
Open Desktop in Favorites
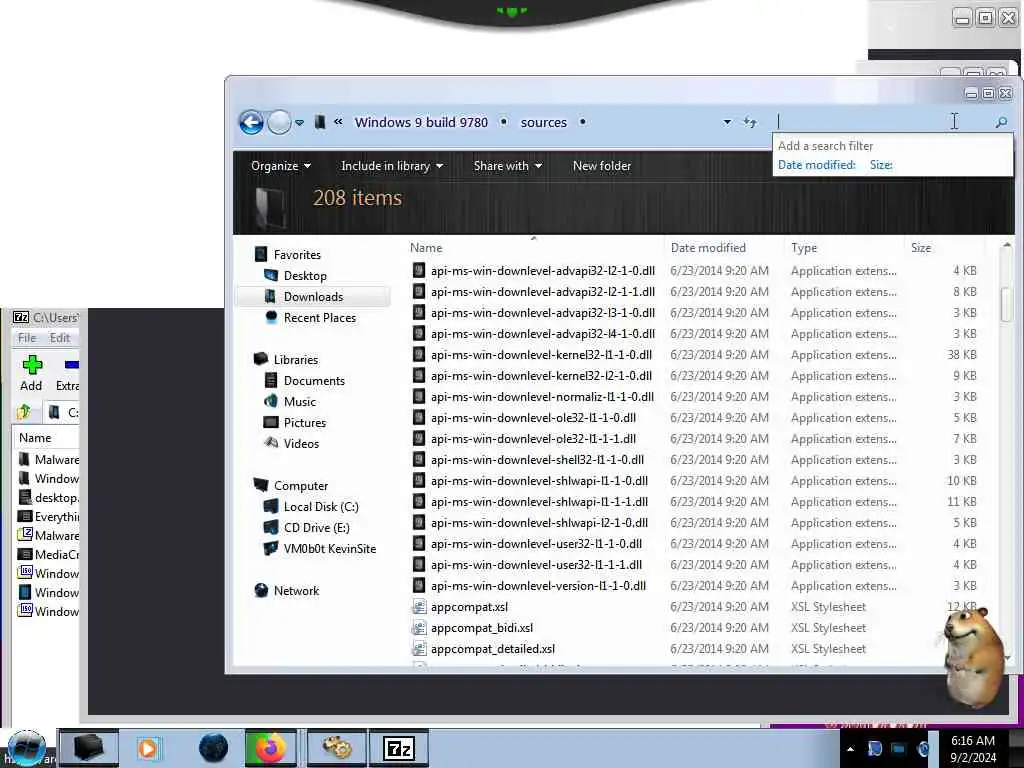(305, 276)
